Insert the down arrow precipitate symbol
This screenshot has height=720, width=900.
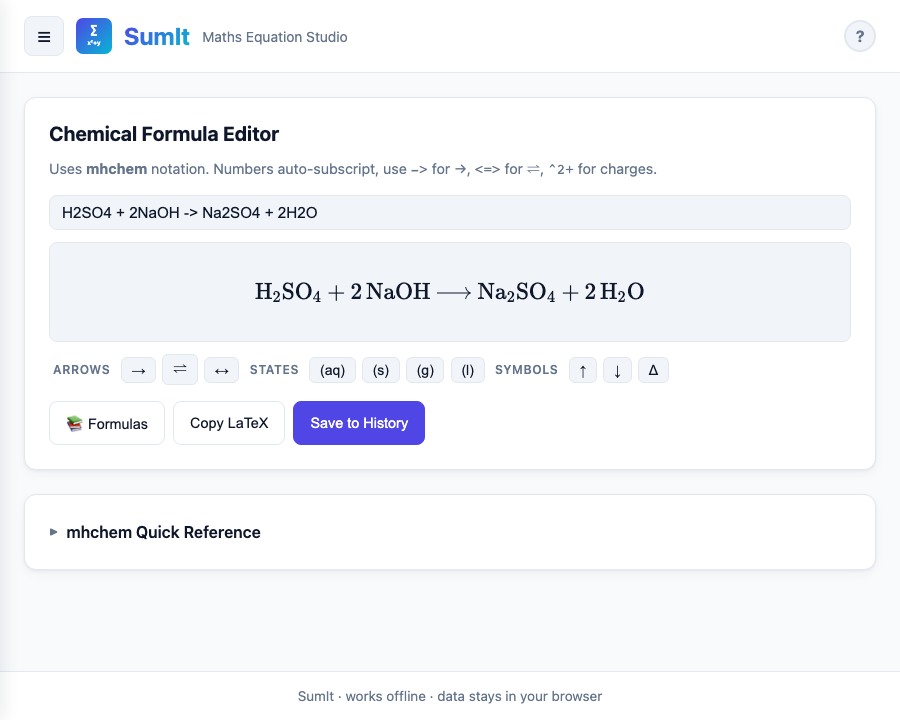pyautogui.click(x=617, y=370)
